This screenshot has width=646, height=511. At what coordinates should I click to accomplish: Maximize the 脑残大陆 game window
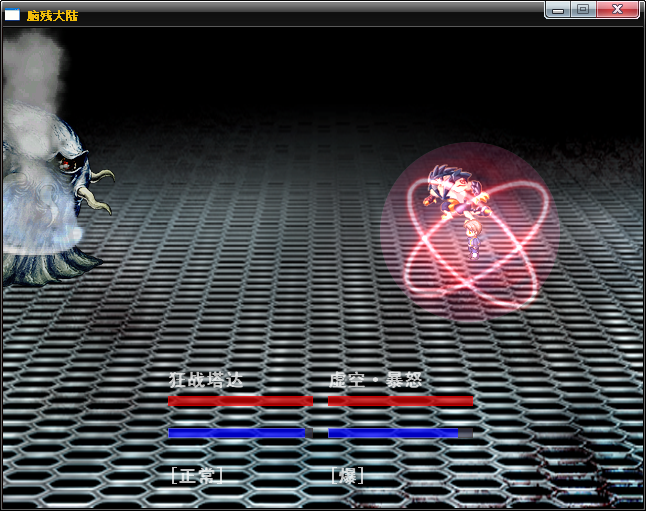tap(583, 9)
